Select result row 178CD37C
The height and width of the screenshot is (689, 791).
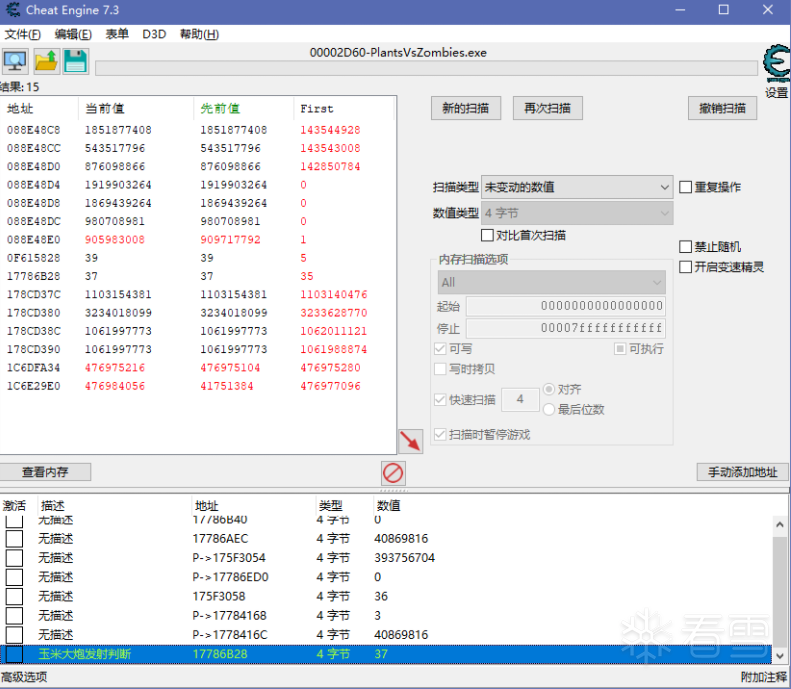tap(198, 295)
